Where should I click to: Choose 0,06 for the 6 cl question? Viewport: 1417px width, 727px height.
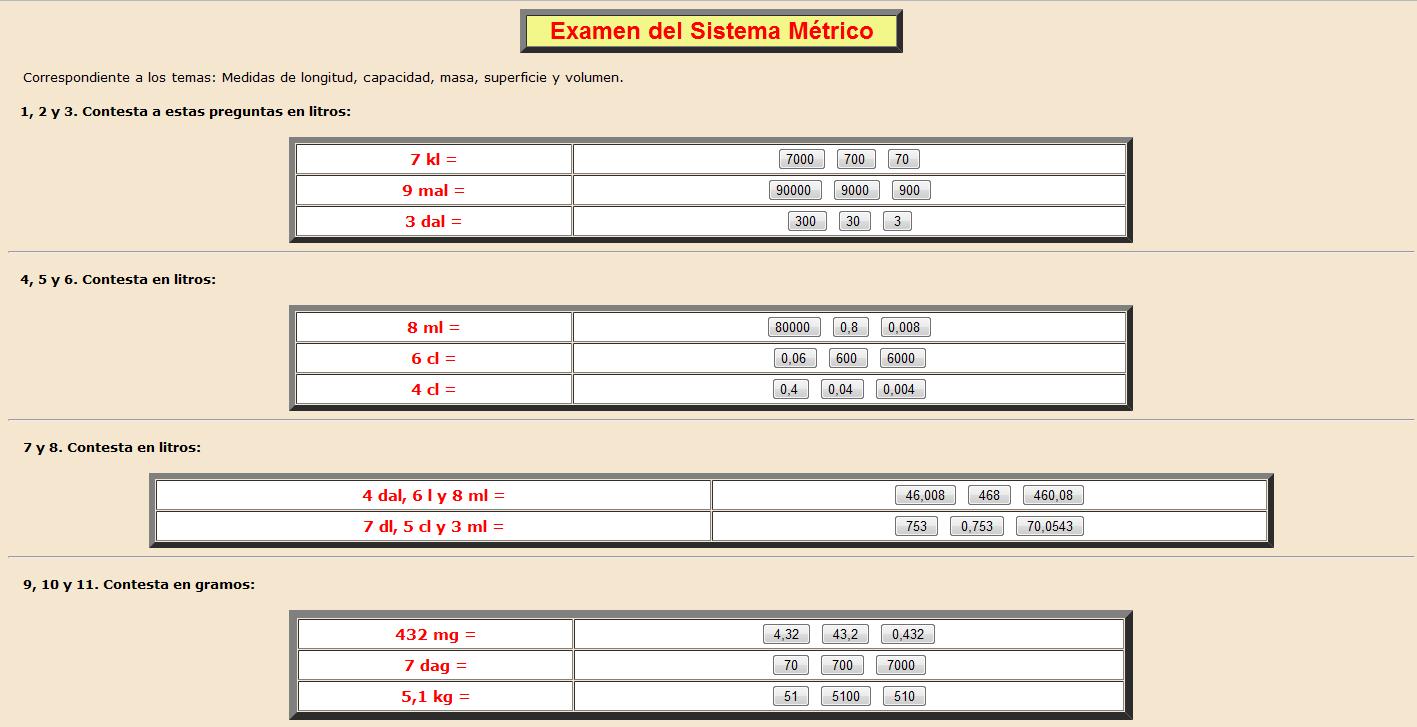point(795,358)
